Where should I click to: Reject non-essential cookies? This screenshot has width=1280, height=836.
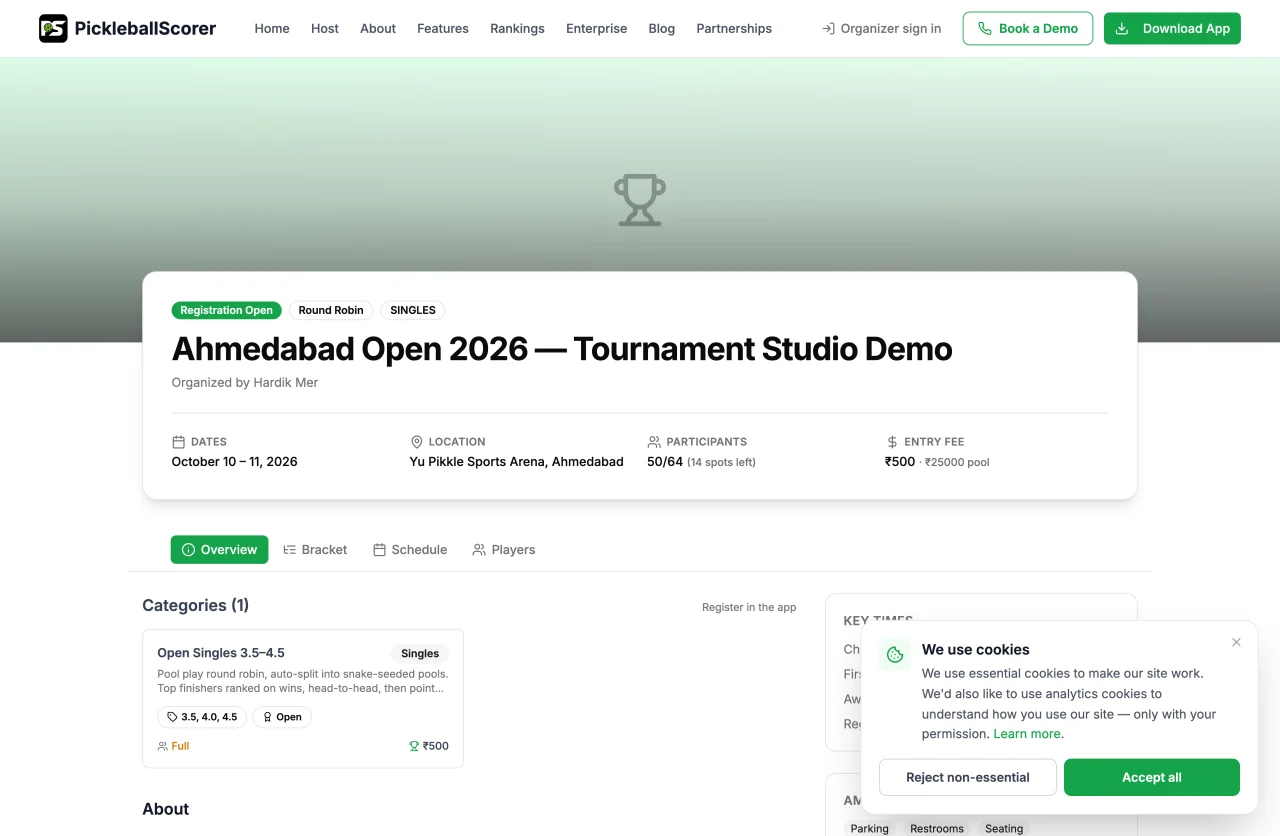[x=968, y=777]
